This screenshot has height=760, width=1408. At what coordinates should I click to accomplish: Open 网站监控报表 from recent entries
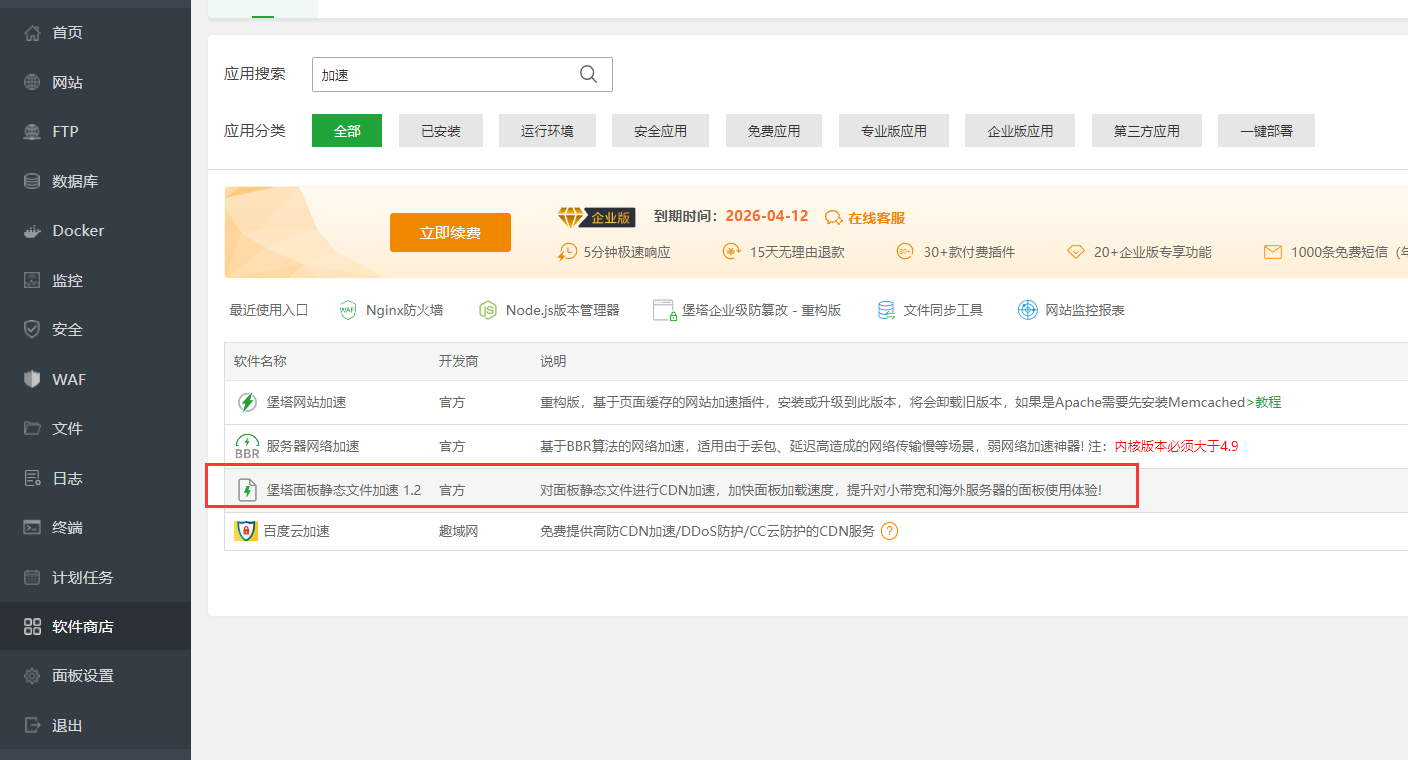1085,310
